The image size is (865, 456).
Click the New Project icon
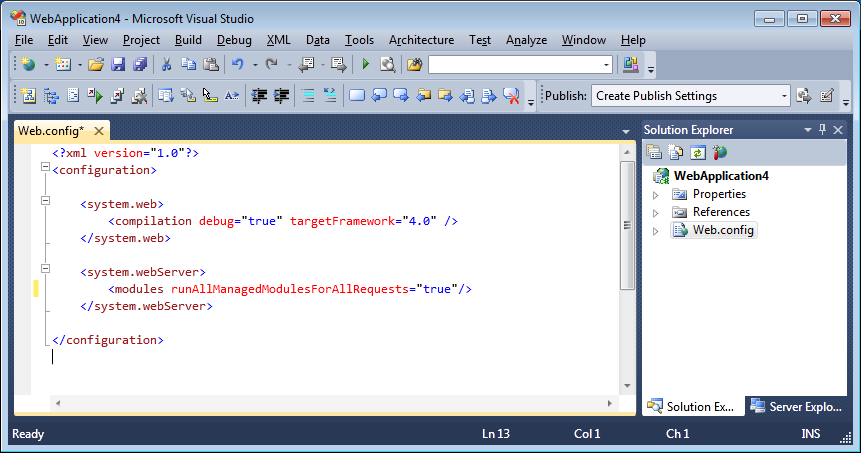tap(28, 65)
